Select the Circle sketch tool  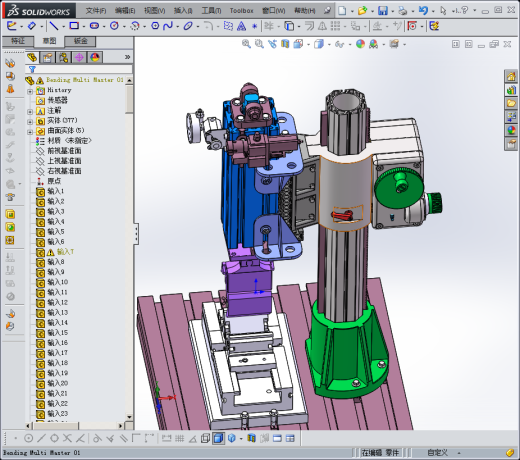[114, 26]
